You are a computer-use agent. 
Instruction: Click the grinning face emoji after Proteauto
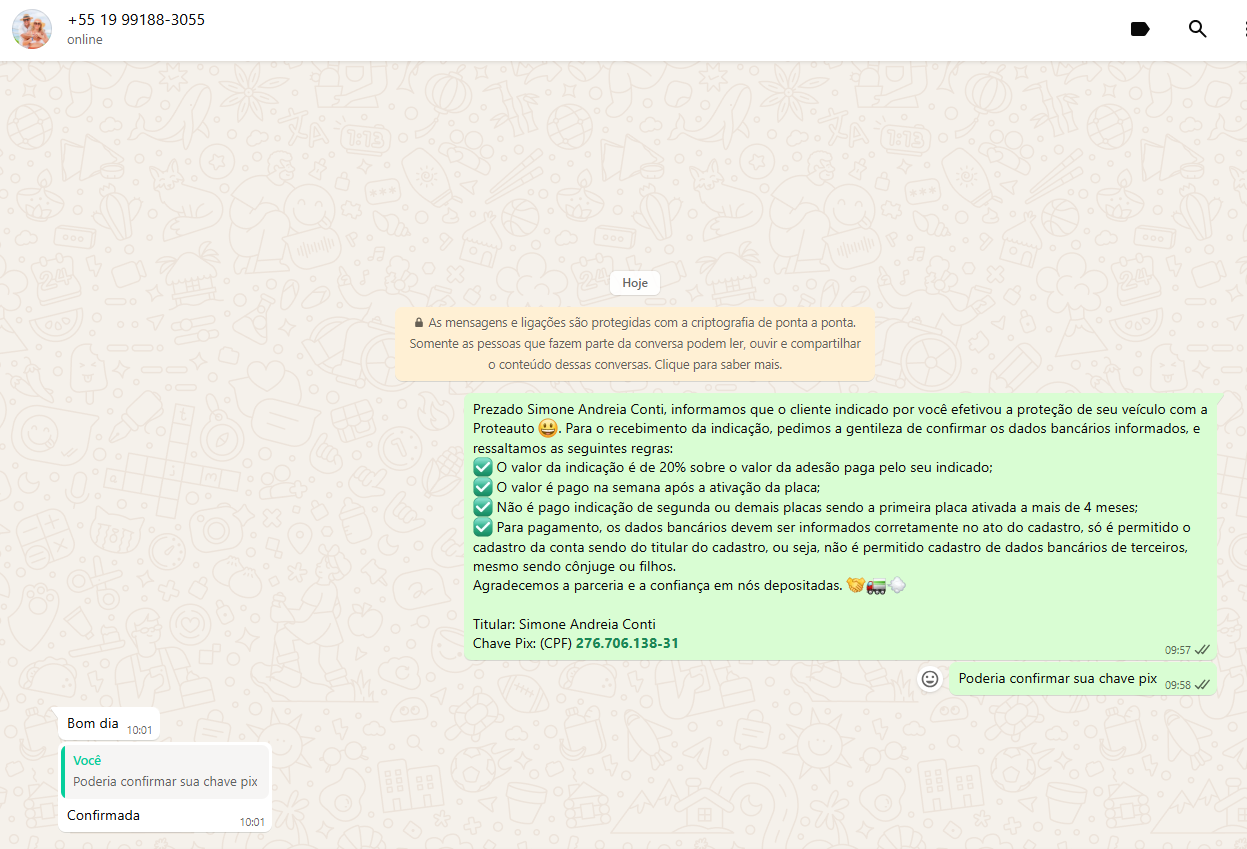point(547,429)
